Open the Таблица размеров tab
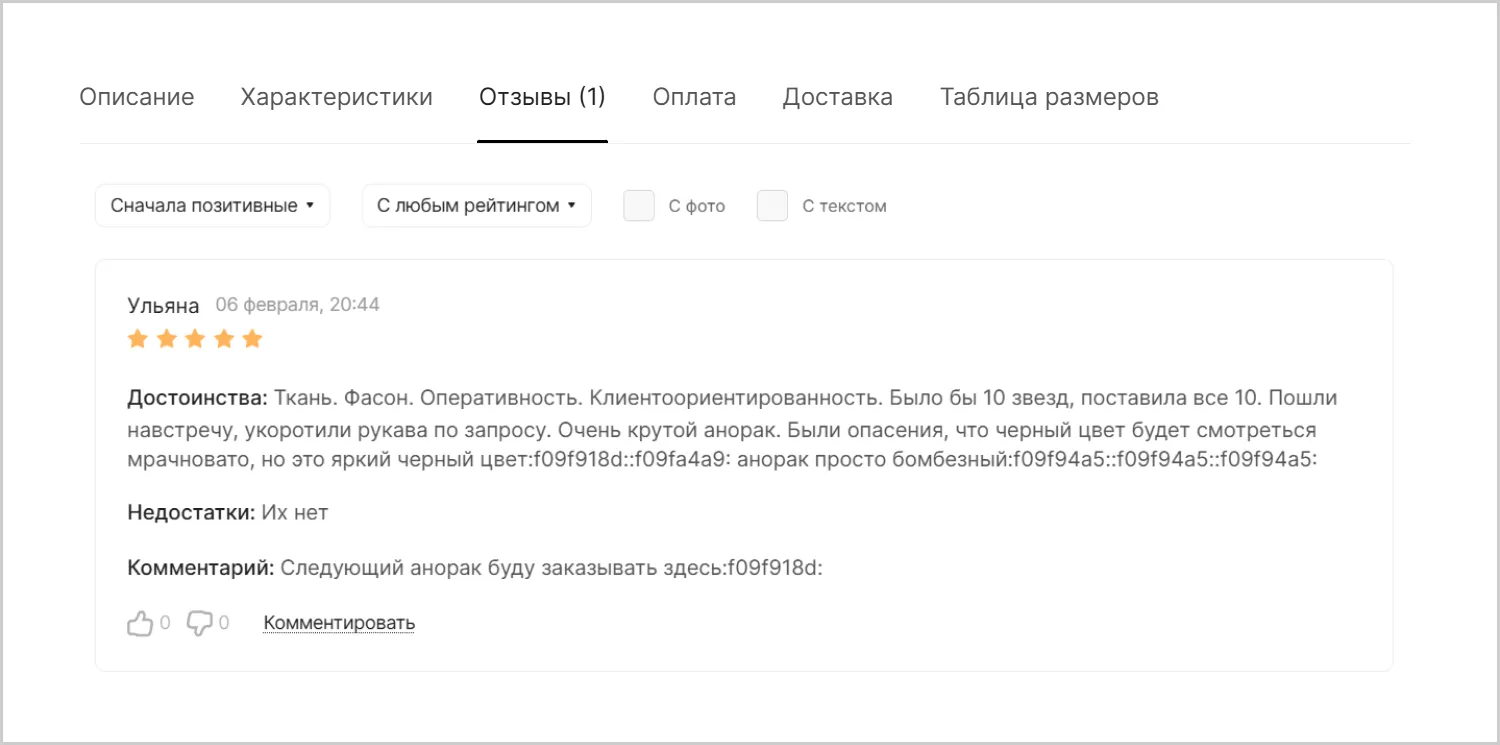1500x745 pixels. (1049, 97)
